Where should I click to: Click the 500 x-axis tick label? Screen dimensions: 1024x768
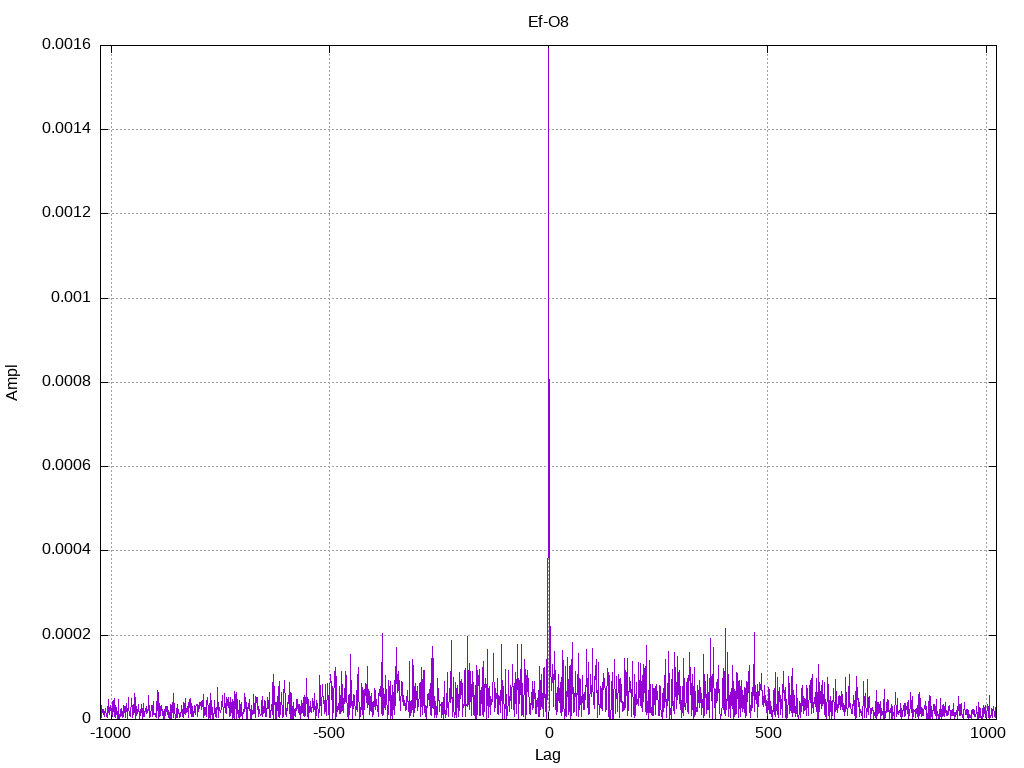coord(768,733)
